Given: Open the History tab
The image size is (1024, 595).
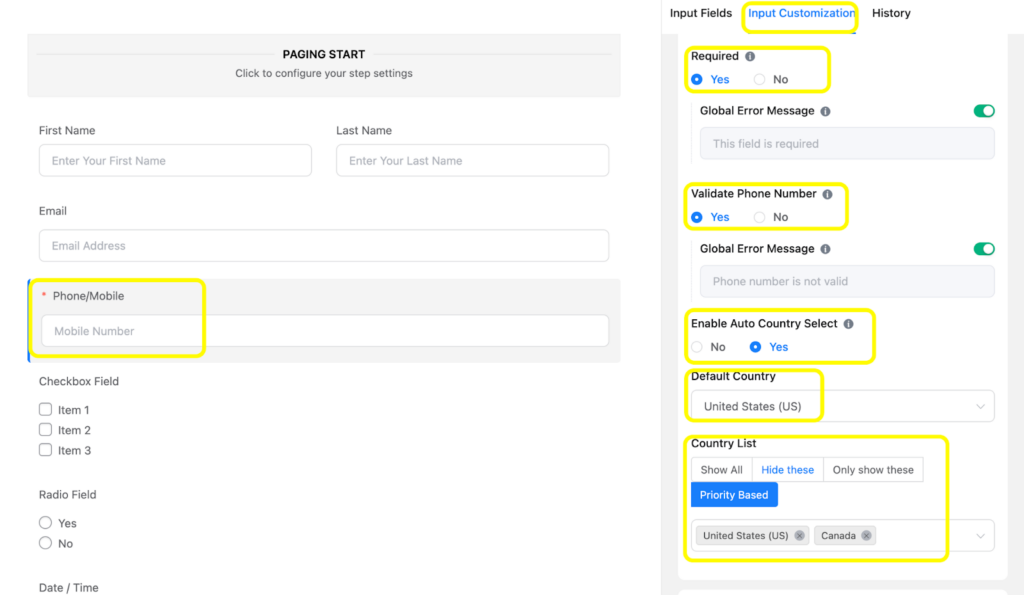Looking at the screenshot, I should click(891, 13).
